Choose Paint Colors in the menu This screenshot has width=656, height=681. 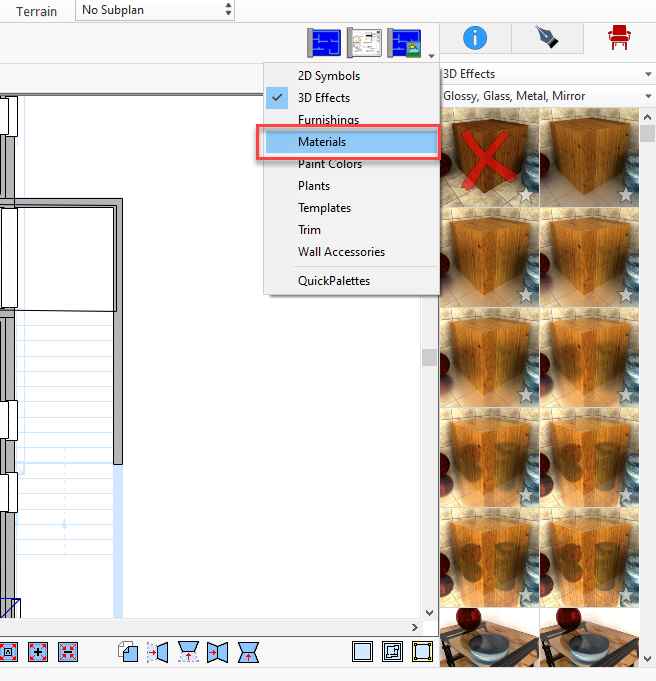tap(329, 164)
